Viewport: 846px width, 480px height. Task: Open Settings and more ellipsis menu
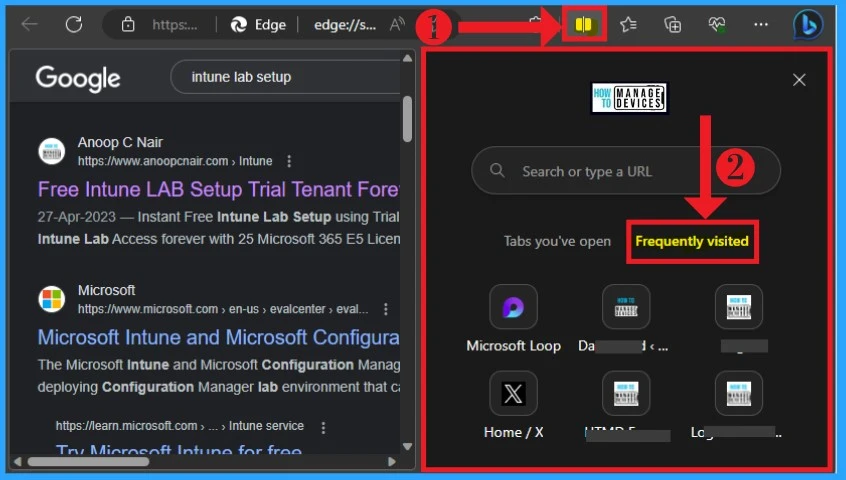pyautogui.click(x=761, y=24)
